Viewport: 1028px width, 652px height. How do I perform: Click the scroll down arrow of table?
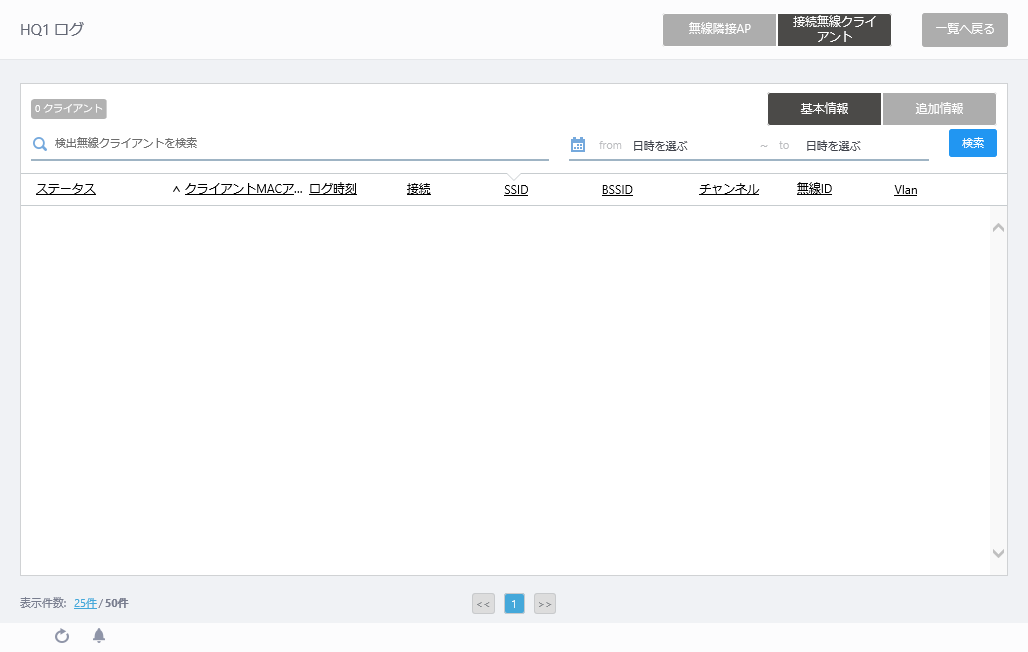coord(998,554)
